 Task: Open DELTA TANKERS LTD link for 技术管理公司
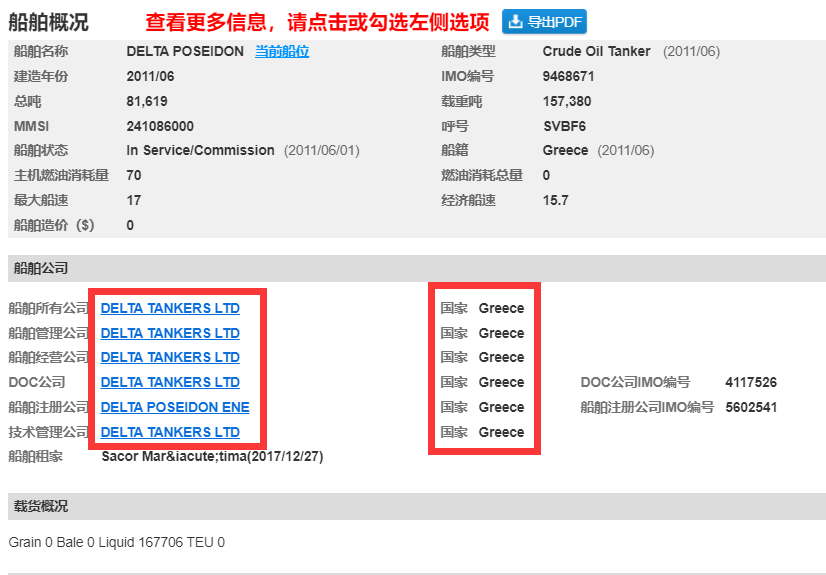click(x=170, y=432)
